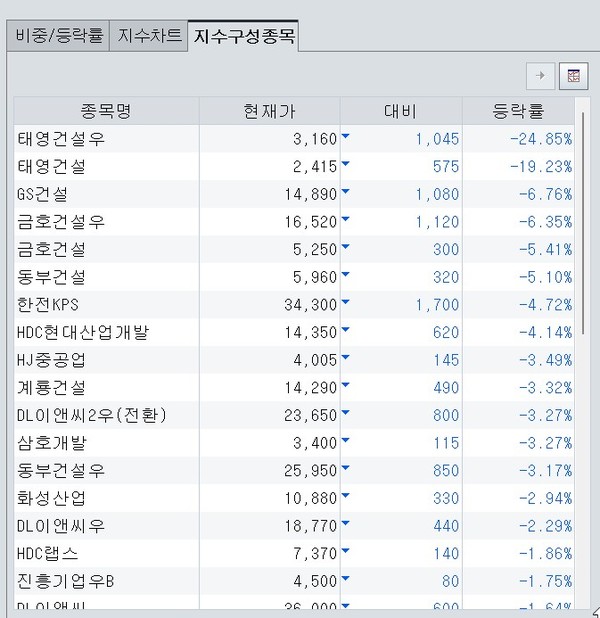600x618 pixels.
Task: Sort by the 현재가 column header
Action: (269, 110)
